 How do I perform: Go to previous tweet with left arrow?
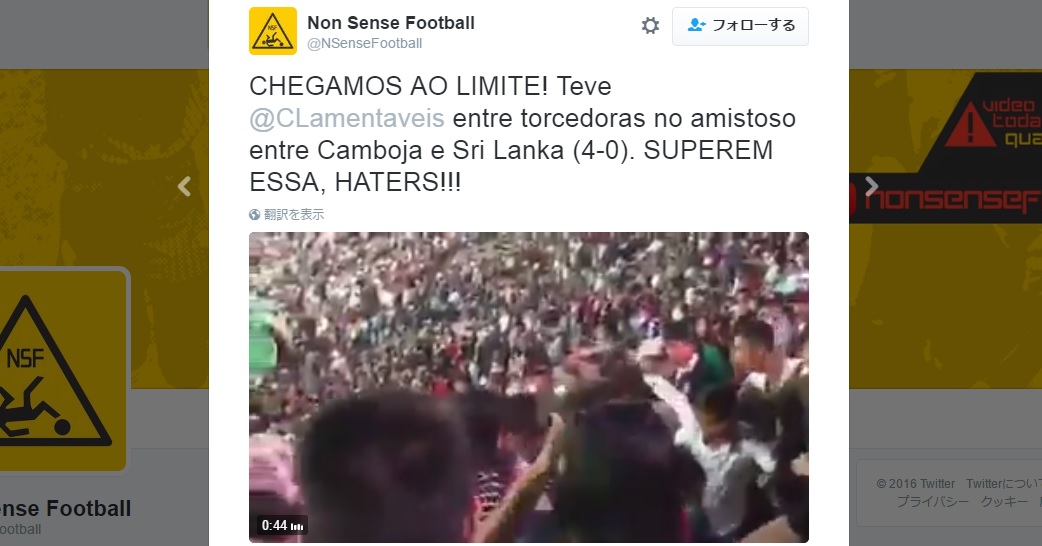184,186
